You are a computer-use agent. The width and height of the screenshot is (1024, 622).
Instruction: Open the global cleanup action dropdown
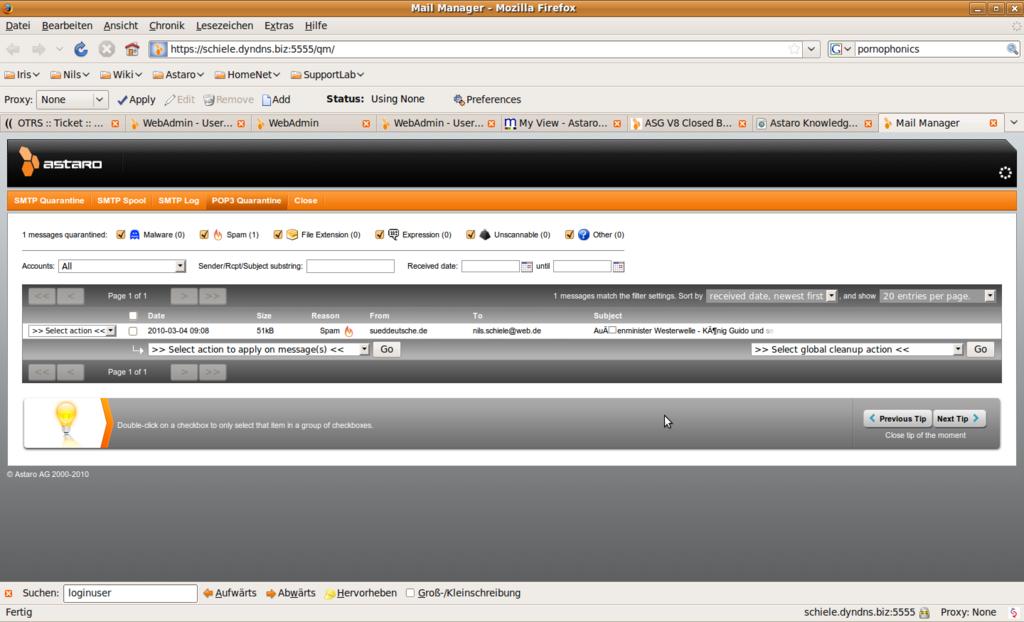[857, 350]
